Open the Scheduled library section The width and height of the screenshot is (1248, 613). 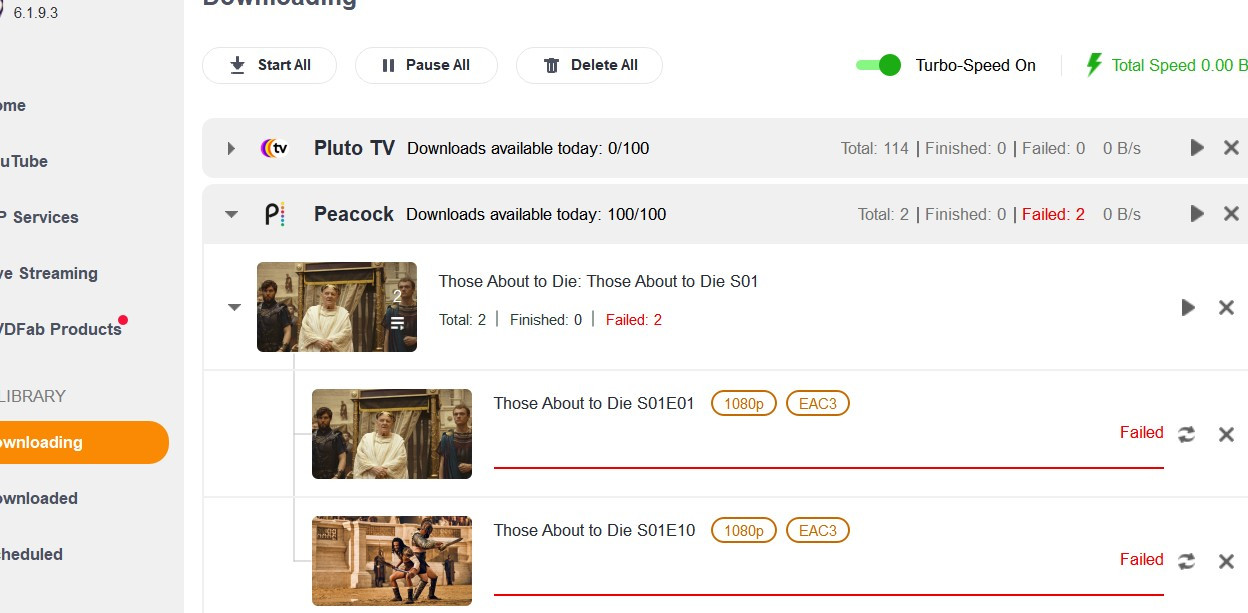(33, 554)
